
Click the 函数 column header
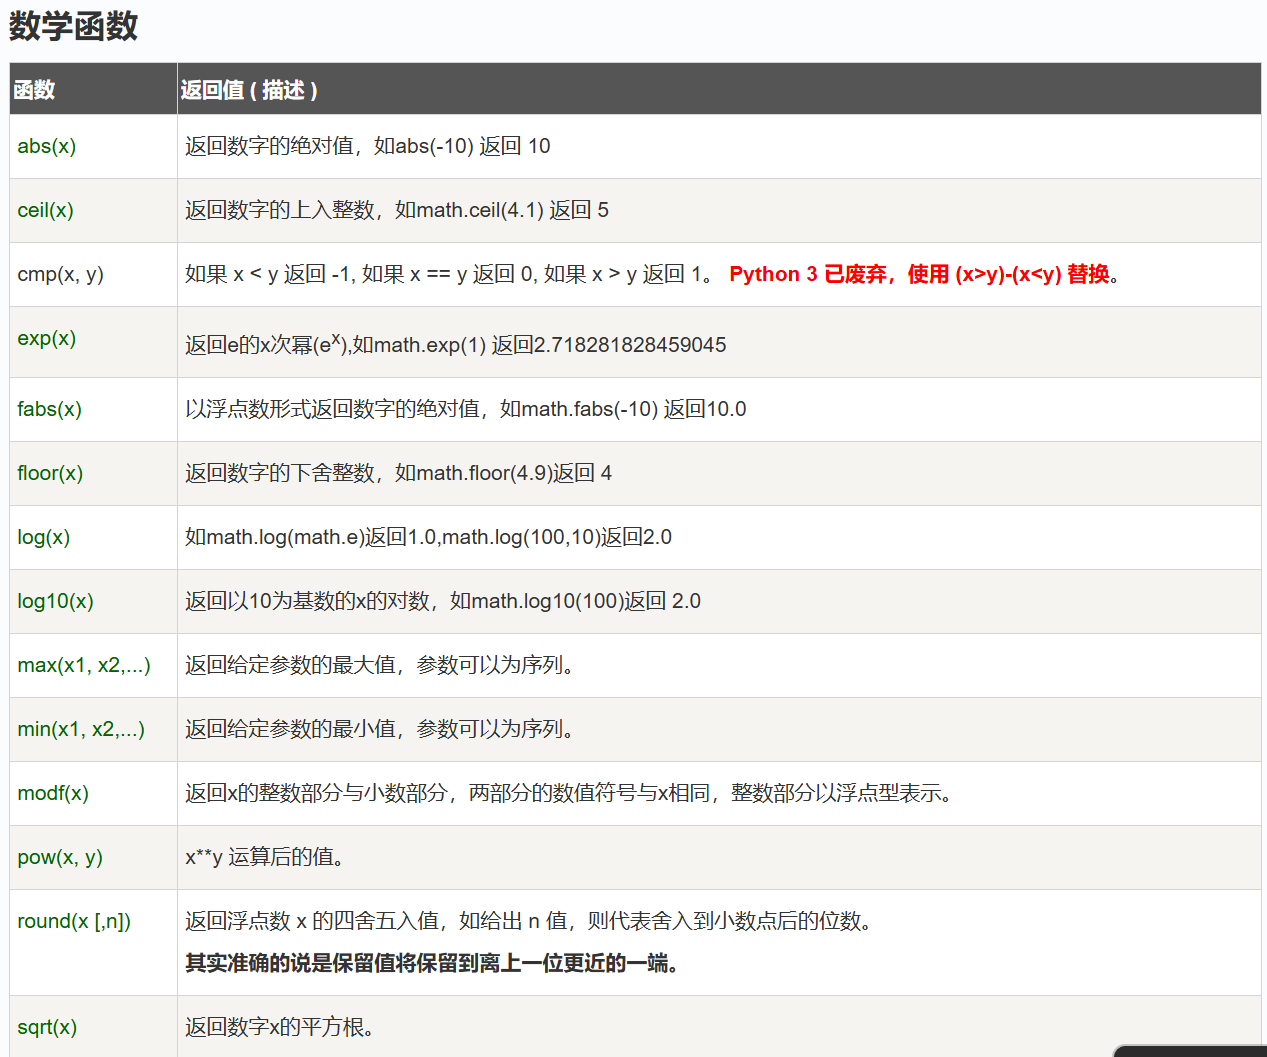point(34,90)
